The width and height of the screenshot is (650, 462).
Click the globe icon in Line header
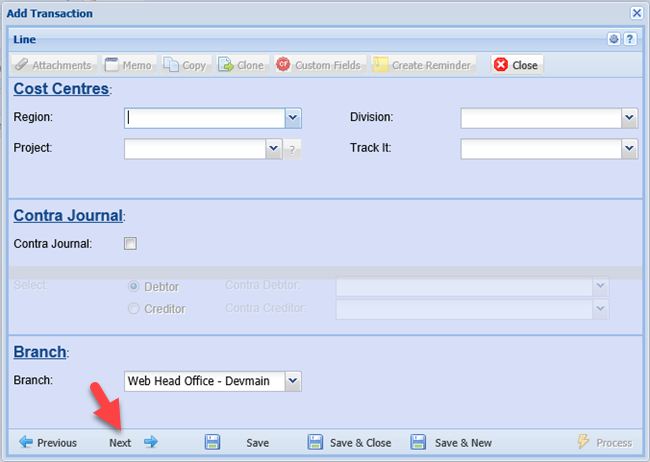614,39
